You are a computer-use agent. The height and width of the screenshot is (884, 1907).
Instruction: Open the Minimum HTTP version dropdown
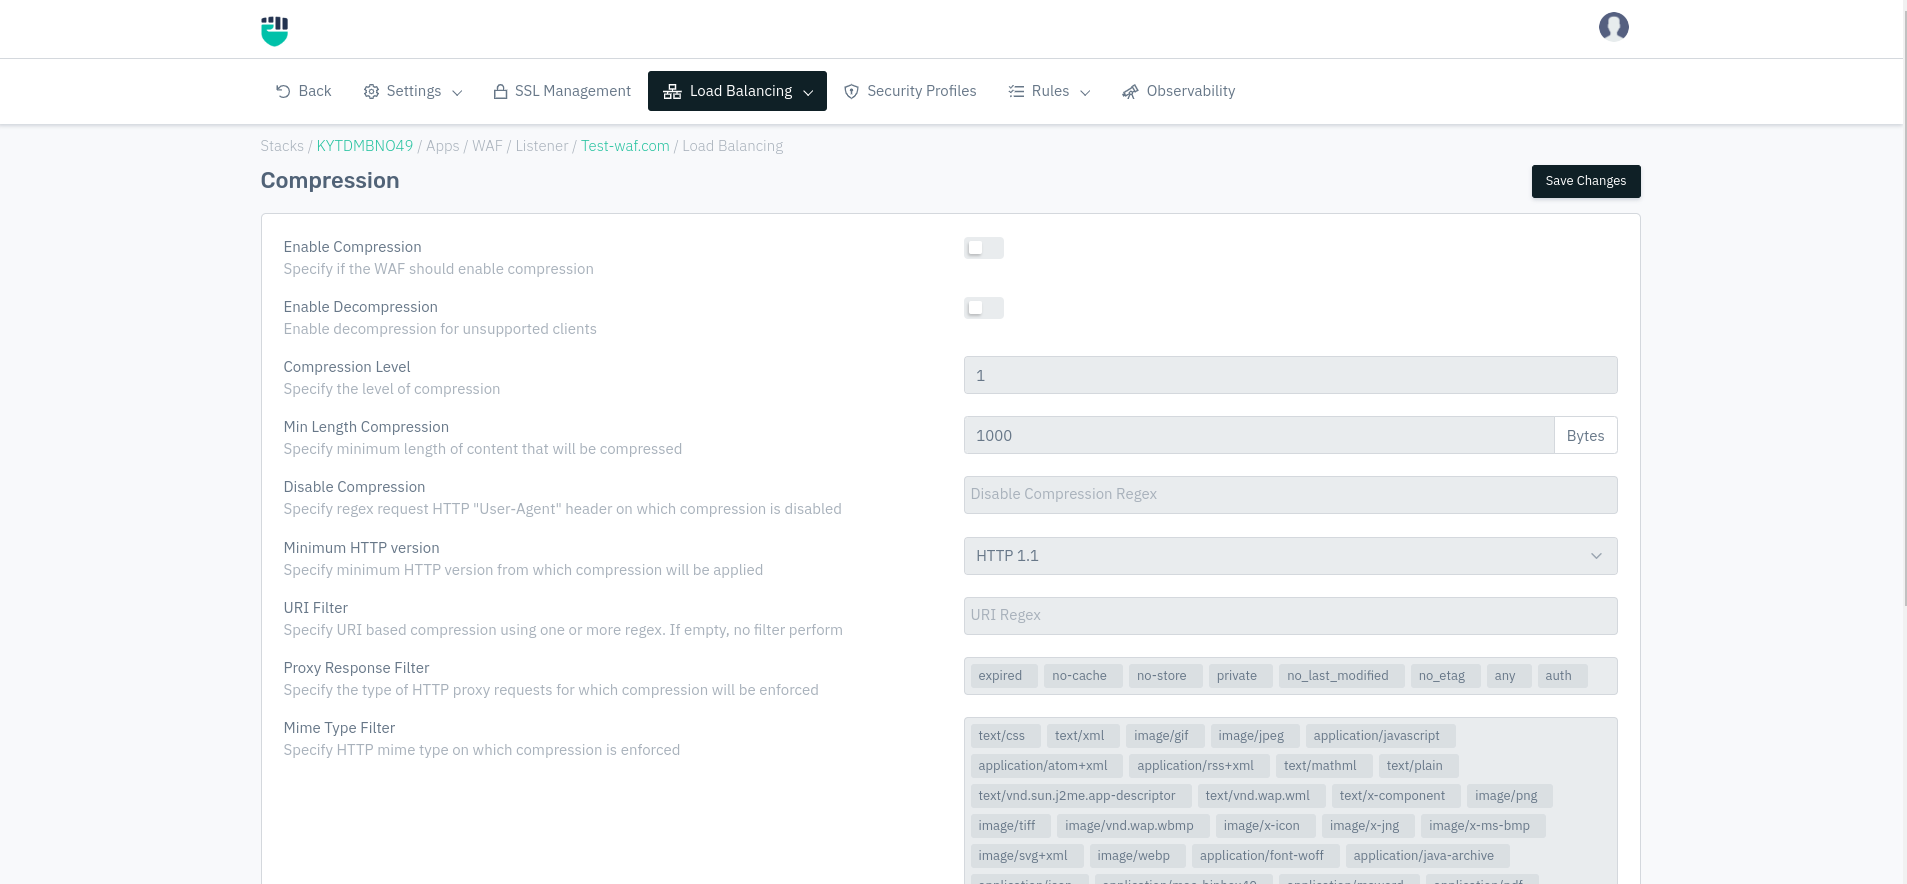pos(1290,556)
